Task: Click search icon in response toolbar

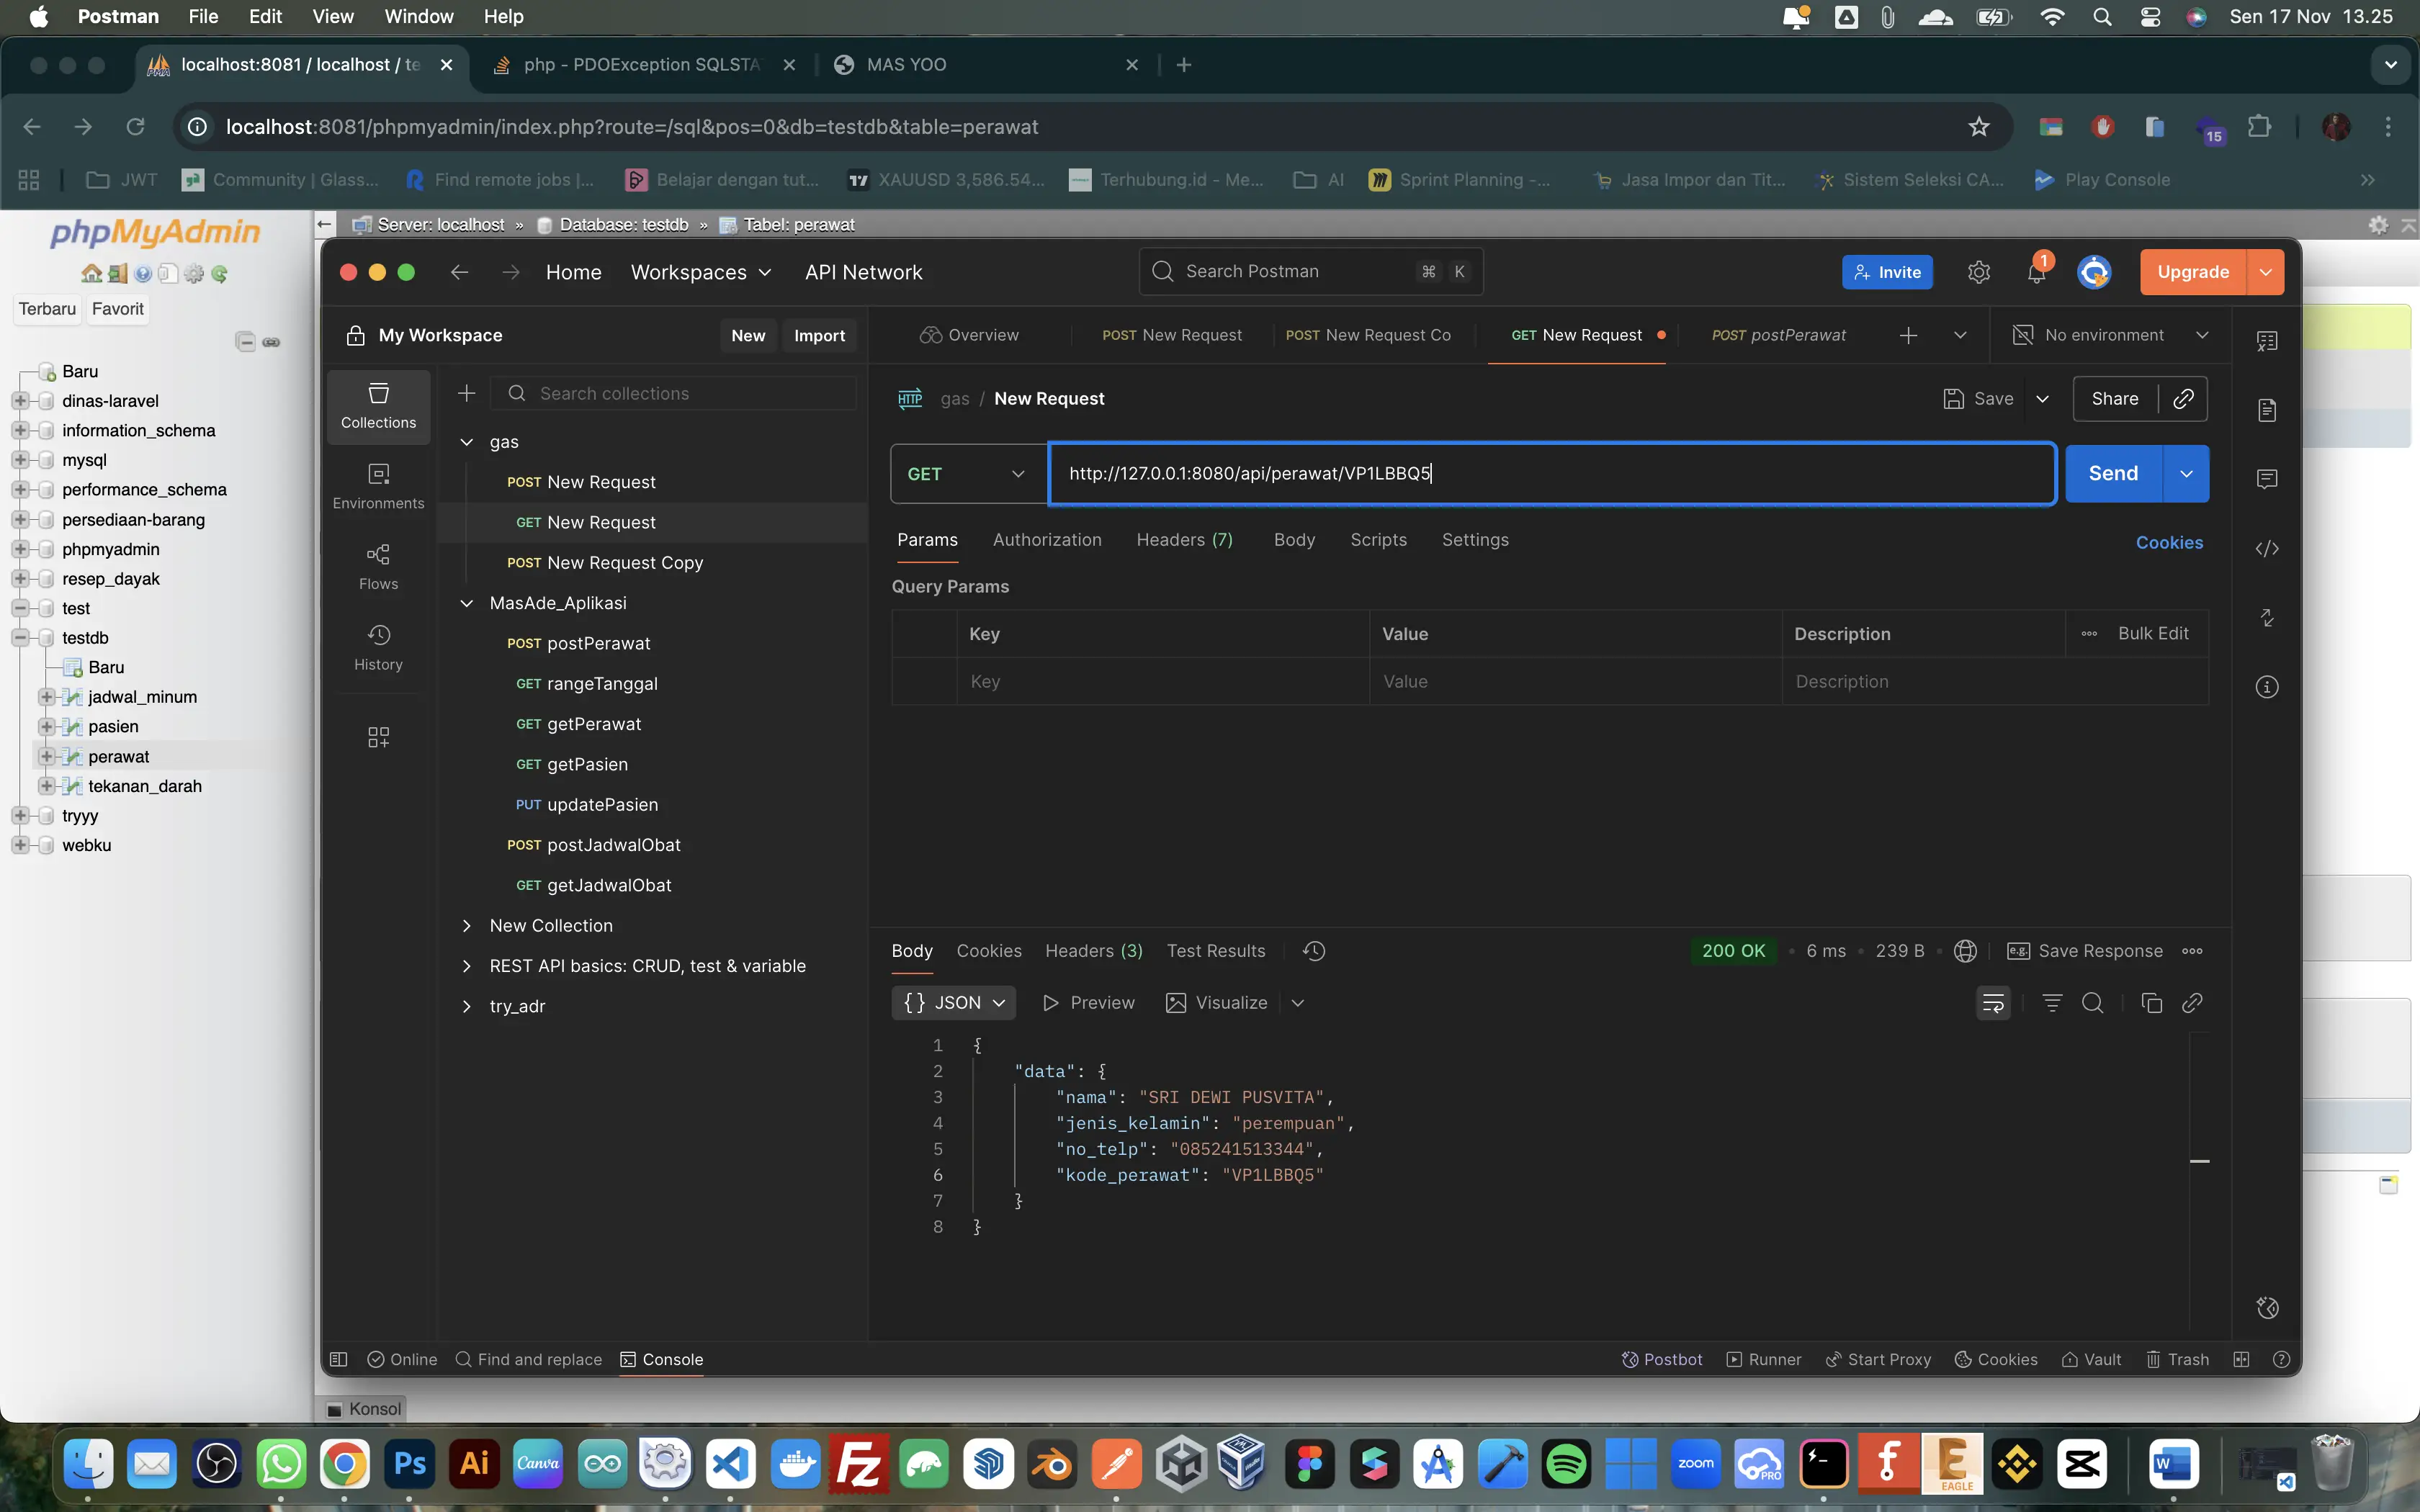Action: 2092,1003
